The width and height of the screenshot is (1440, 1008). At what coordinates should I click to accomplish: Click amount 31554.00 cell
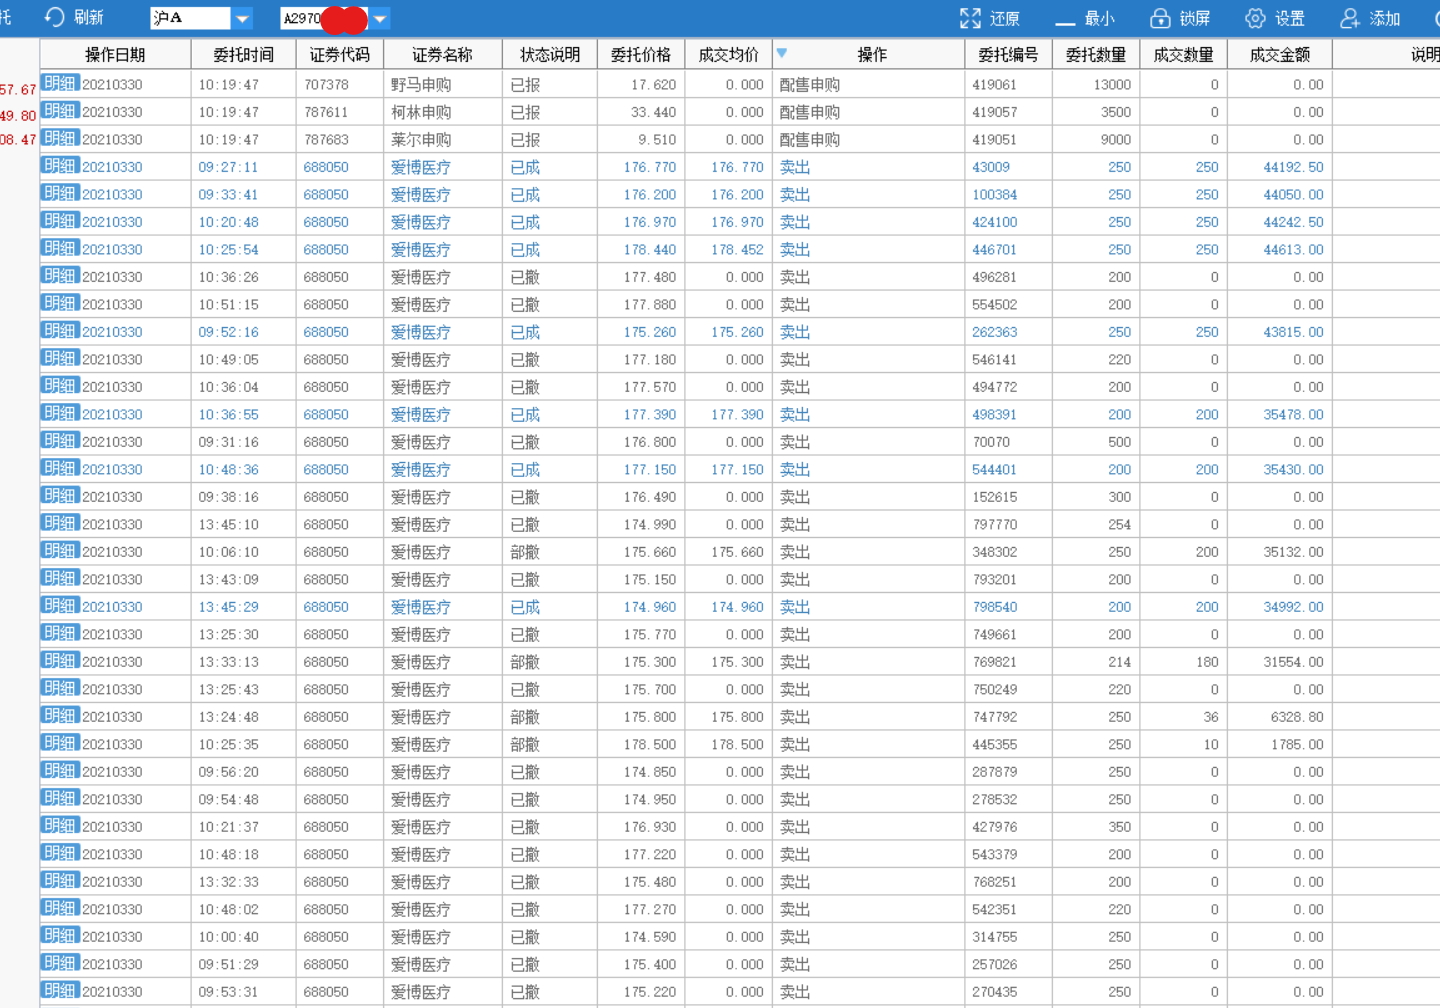pos(1280,662)
